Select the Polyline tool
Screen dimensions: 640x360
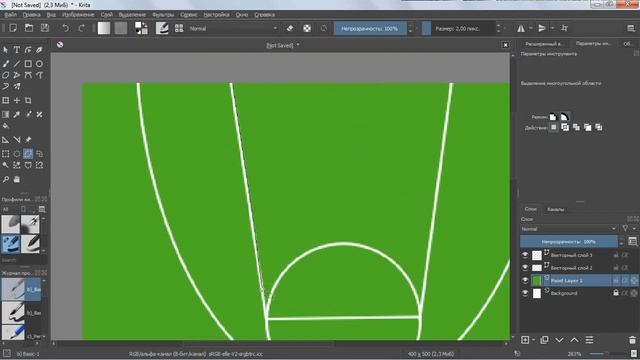point(17,75)
